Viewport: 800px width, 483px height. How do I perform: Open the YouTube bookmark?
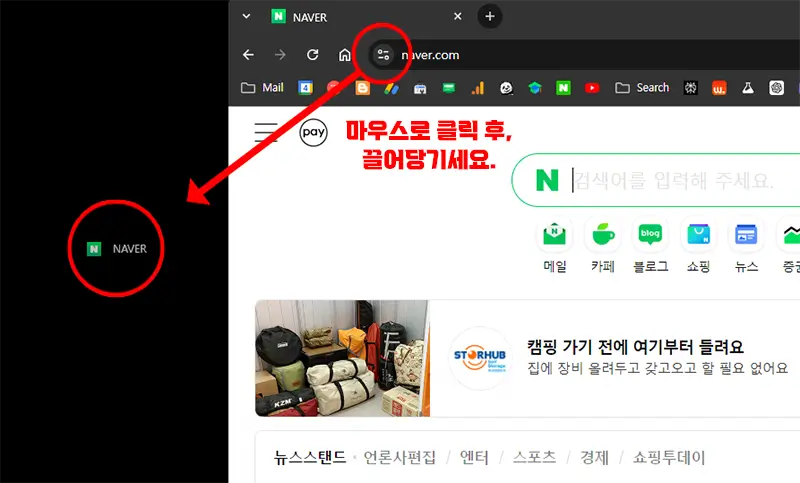click(592, 88)
